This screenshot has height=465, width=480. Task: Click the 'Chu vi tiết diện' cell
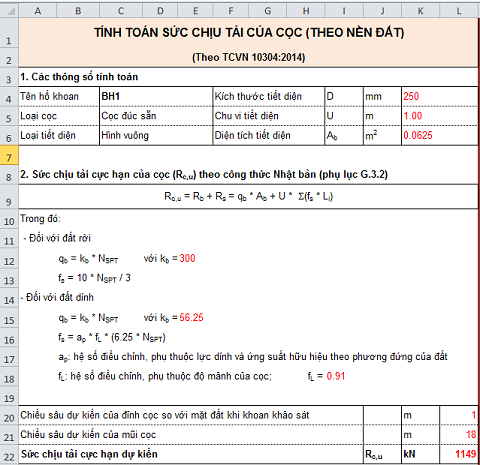tap(269, 116)
